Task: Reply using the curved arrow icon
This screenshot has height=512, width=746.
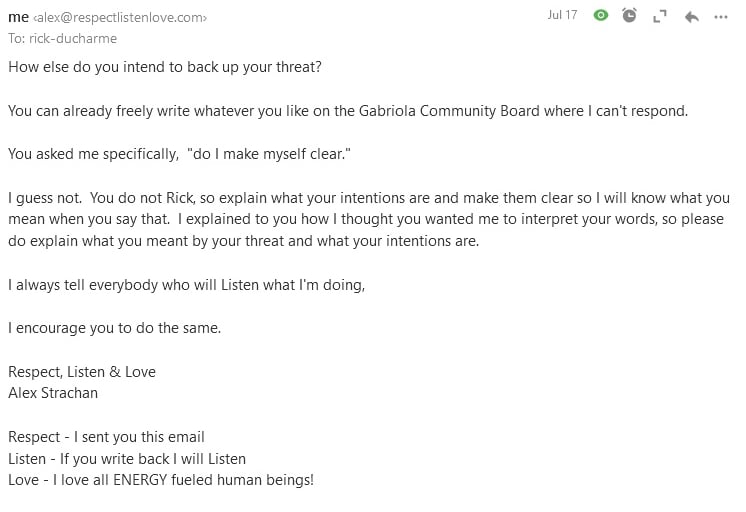Action: [x=692, y=17]
